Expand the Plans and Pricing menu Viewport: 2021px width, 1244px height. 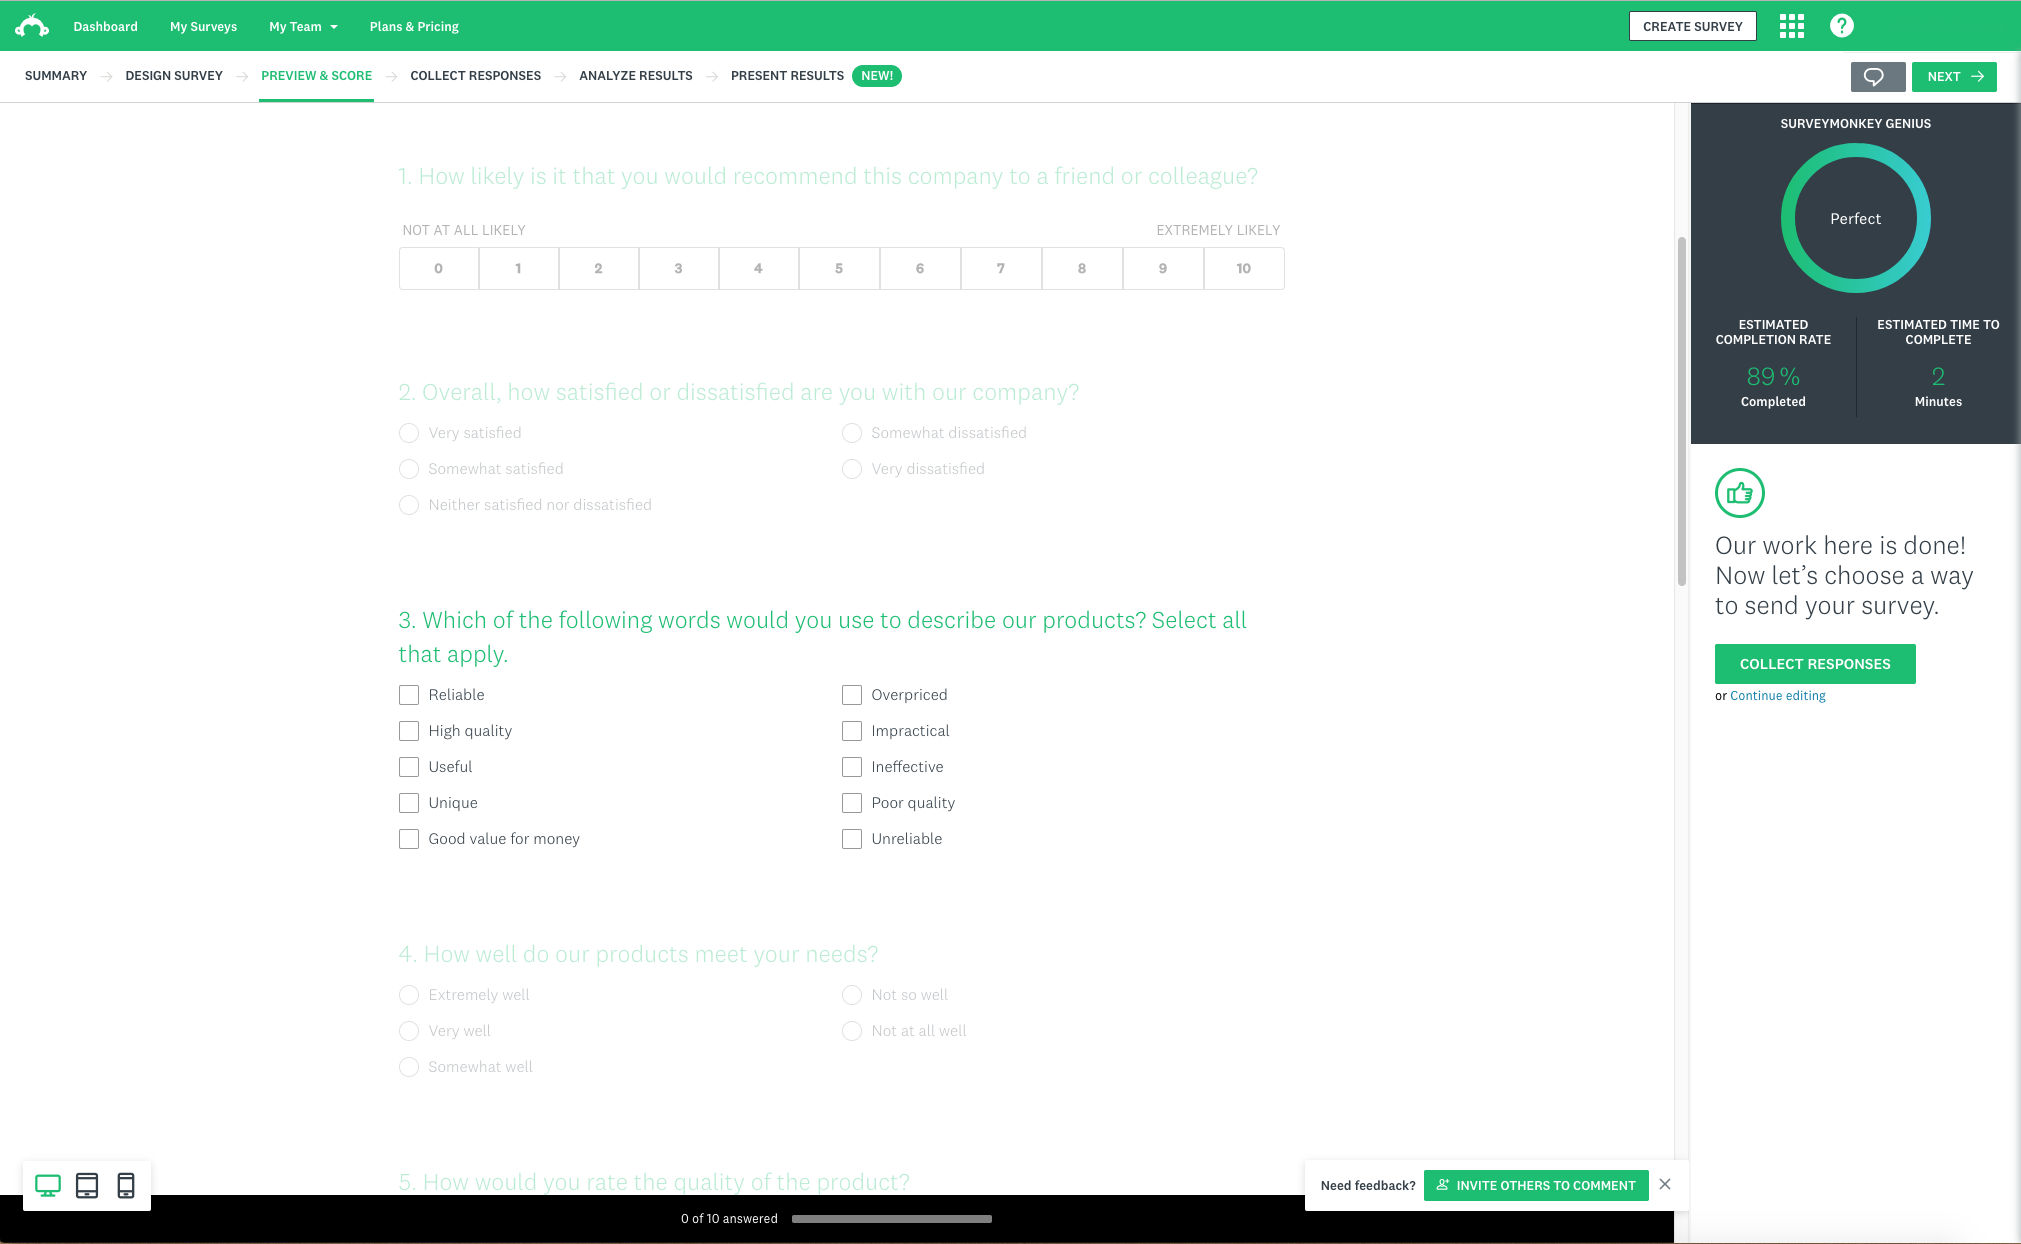click(413, 25)
